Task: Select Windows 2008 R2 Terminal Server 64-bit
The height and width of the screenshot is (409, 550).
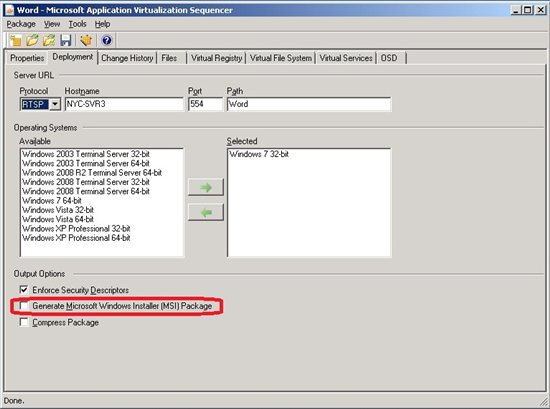Action: pyautogui.click(x=92, y=173)
